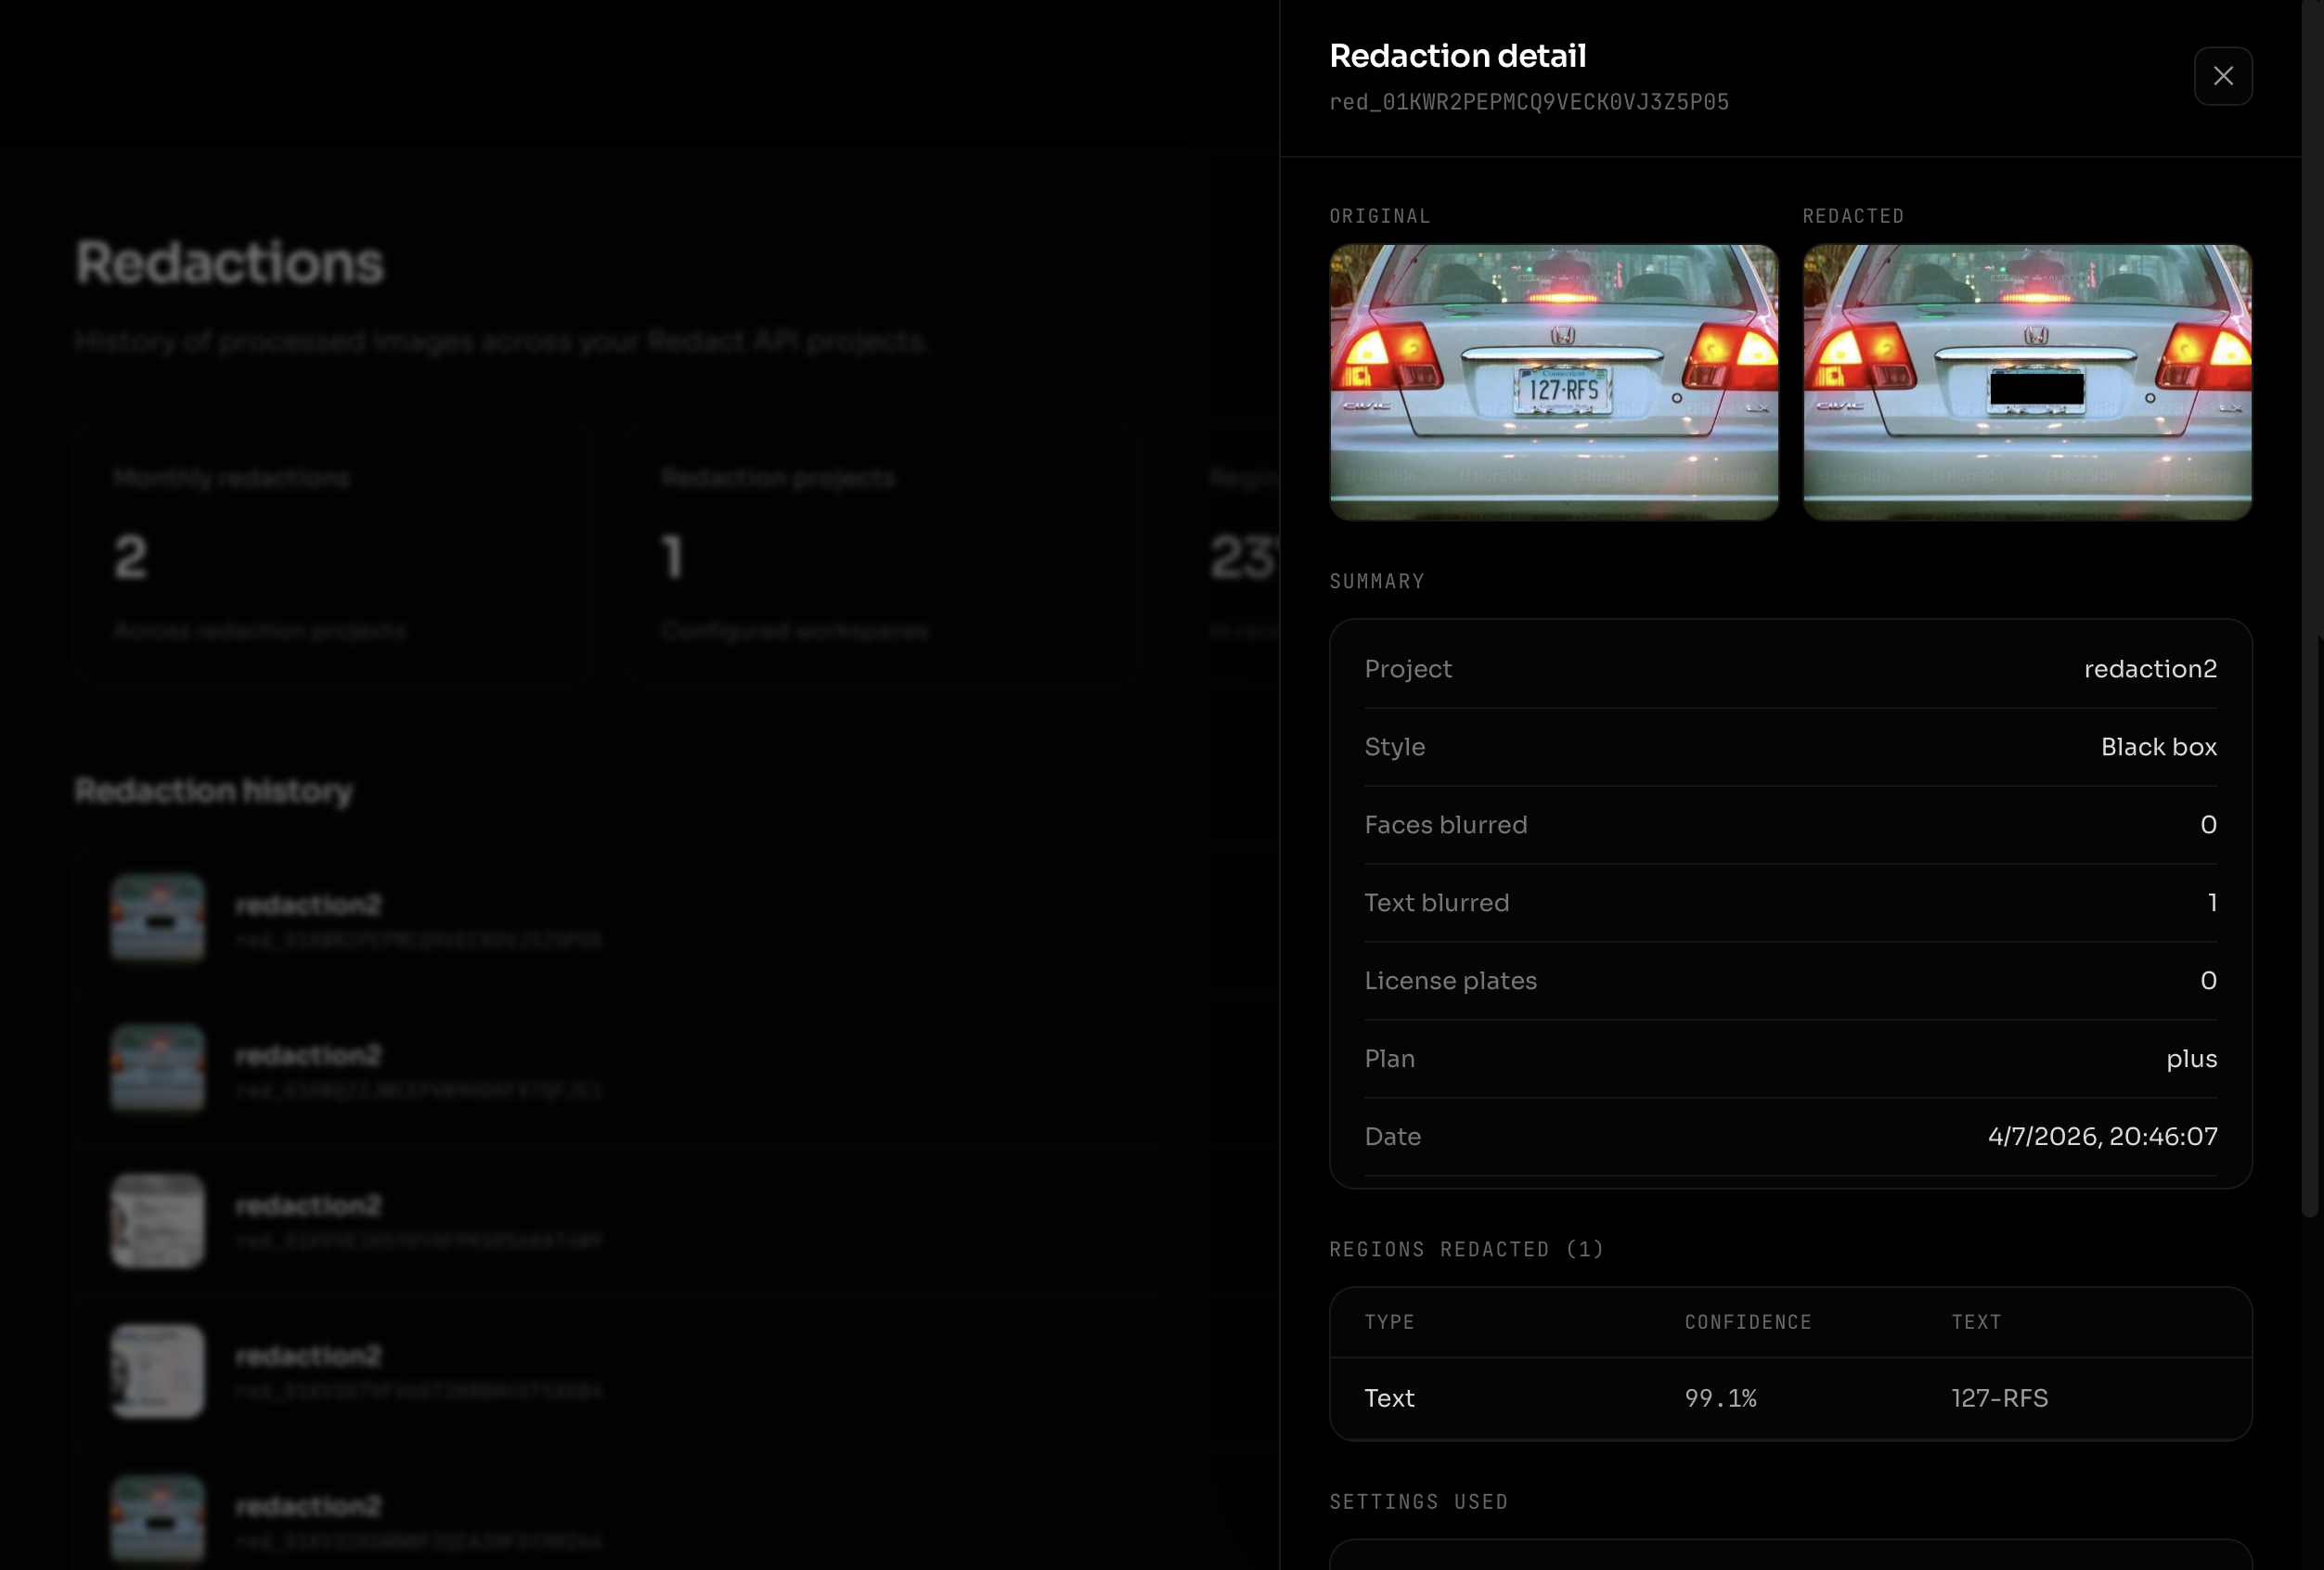Click the REGIONS REDACTED (1) section label
This screenshot has width=2324, height=1570.
point(1466,1250)
